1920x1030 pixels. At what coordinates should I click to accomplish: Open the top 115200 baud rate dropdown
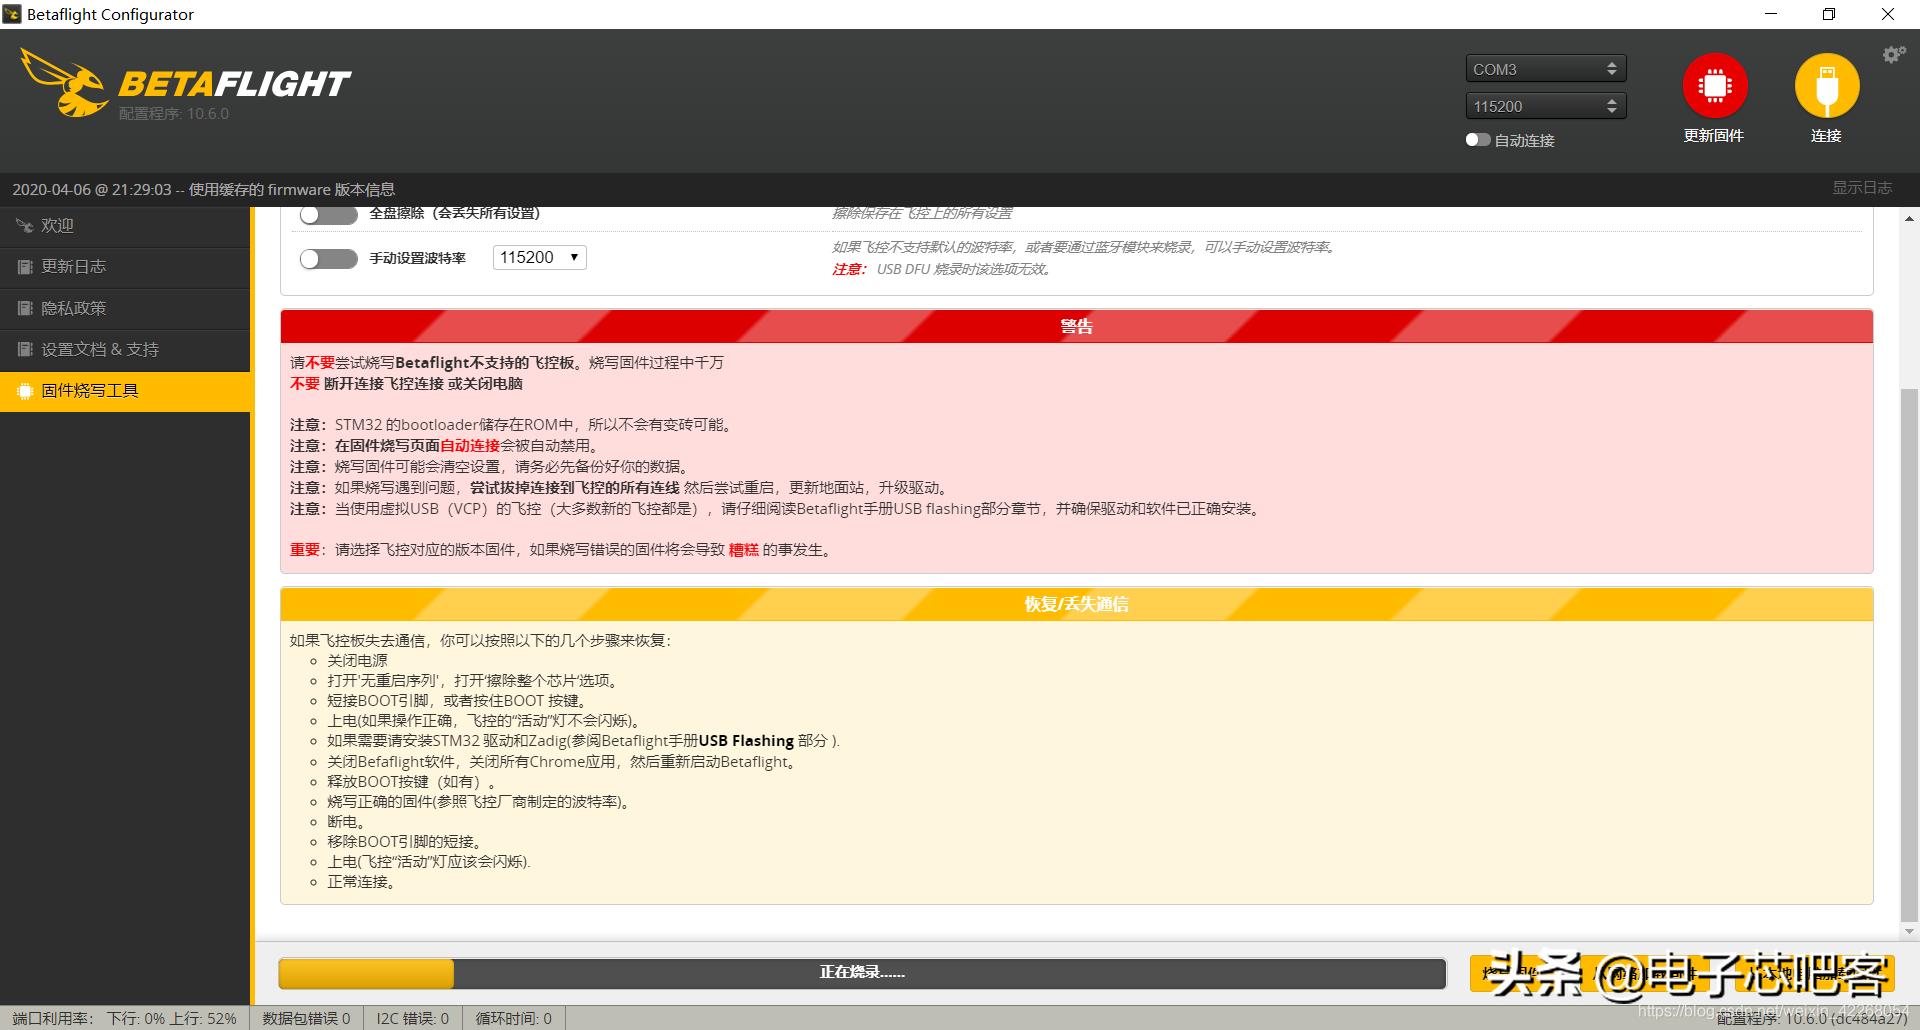point(1545,105)
